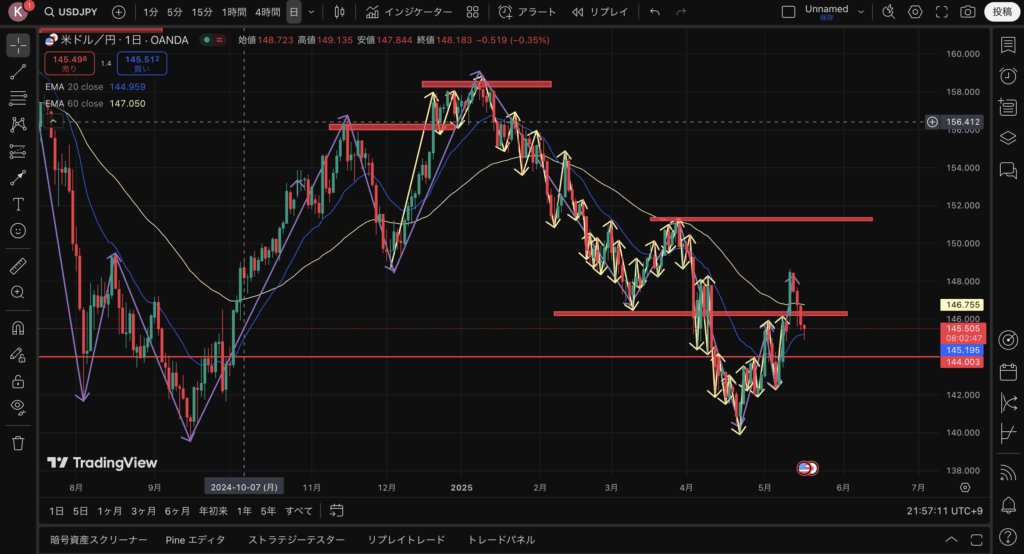Open the alerts clock panel
The width and height of the screenshot is (1024, 554).
(x=1008, y=76)
